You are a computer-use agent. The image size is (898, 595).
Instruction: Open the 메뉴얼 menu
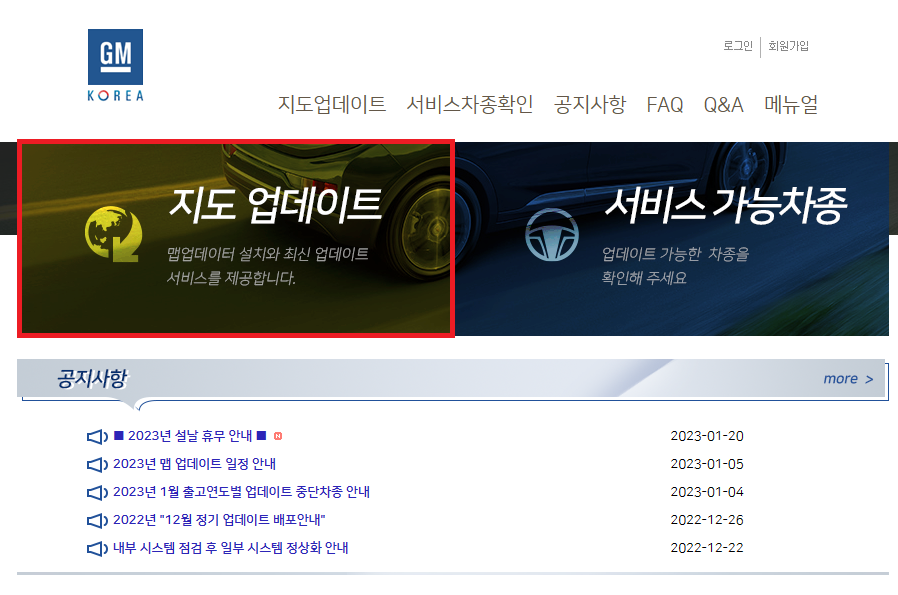(791, 104)
